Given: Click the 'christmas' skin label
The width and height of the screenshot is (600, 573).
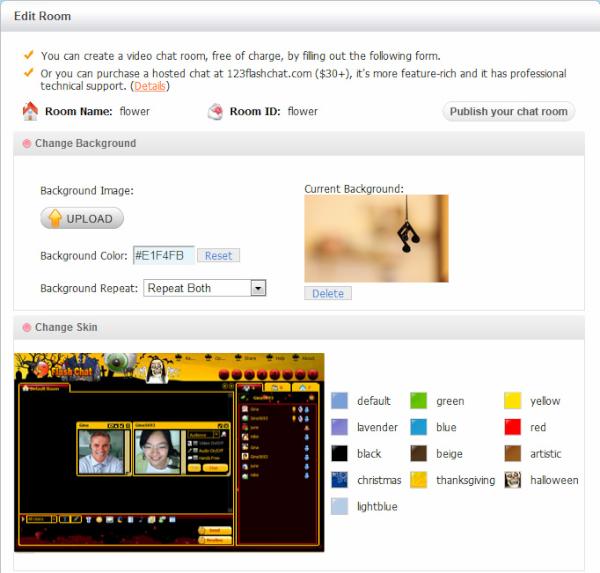Looking at the screenshot, I should [x=379, y=480].
